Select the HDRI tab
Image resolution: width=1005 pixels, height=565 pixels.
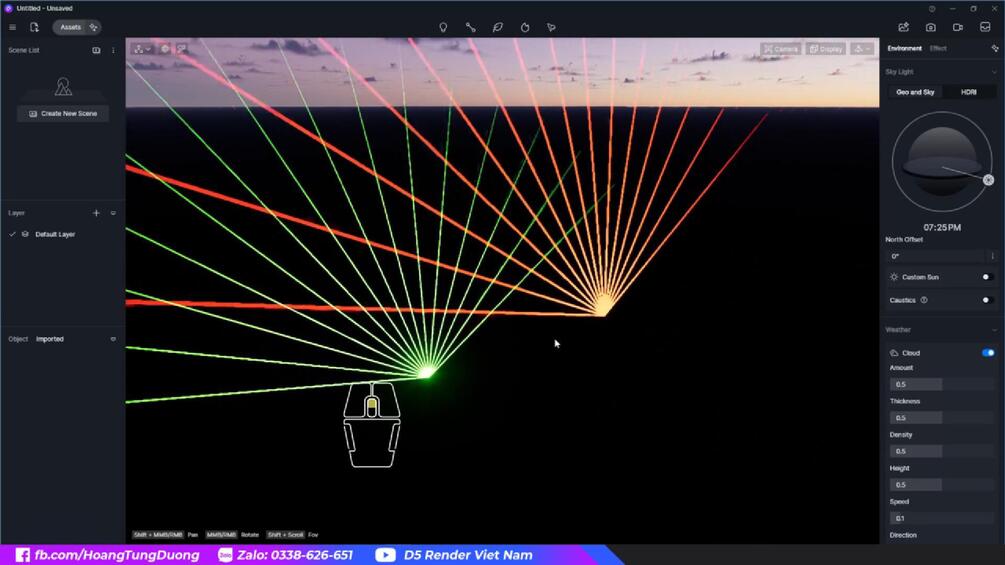(968, 92)
